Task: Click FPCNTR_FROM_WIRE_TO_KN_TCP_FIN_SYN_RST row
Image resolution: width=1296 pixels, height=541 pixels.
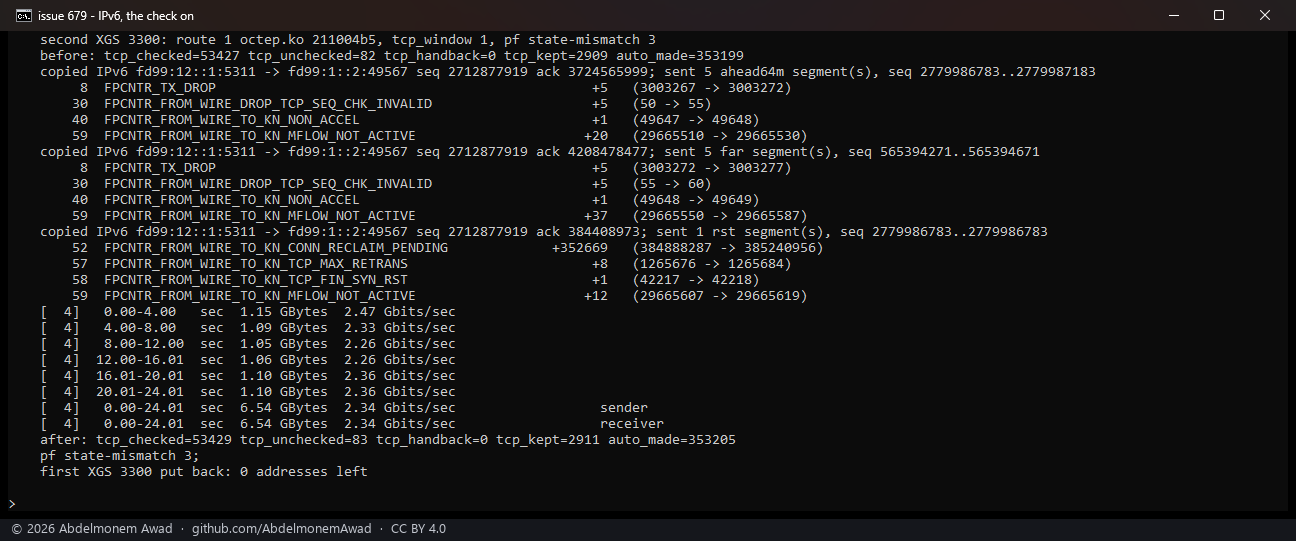Action: click(416, 280)
